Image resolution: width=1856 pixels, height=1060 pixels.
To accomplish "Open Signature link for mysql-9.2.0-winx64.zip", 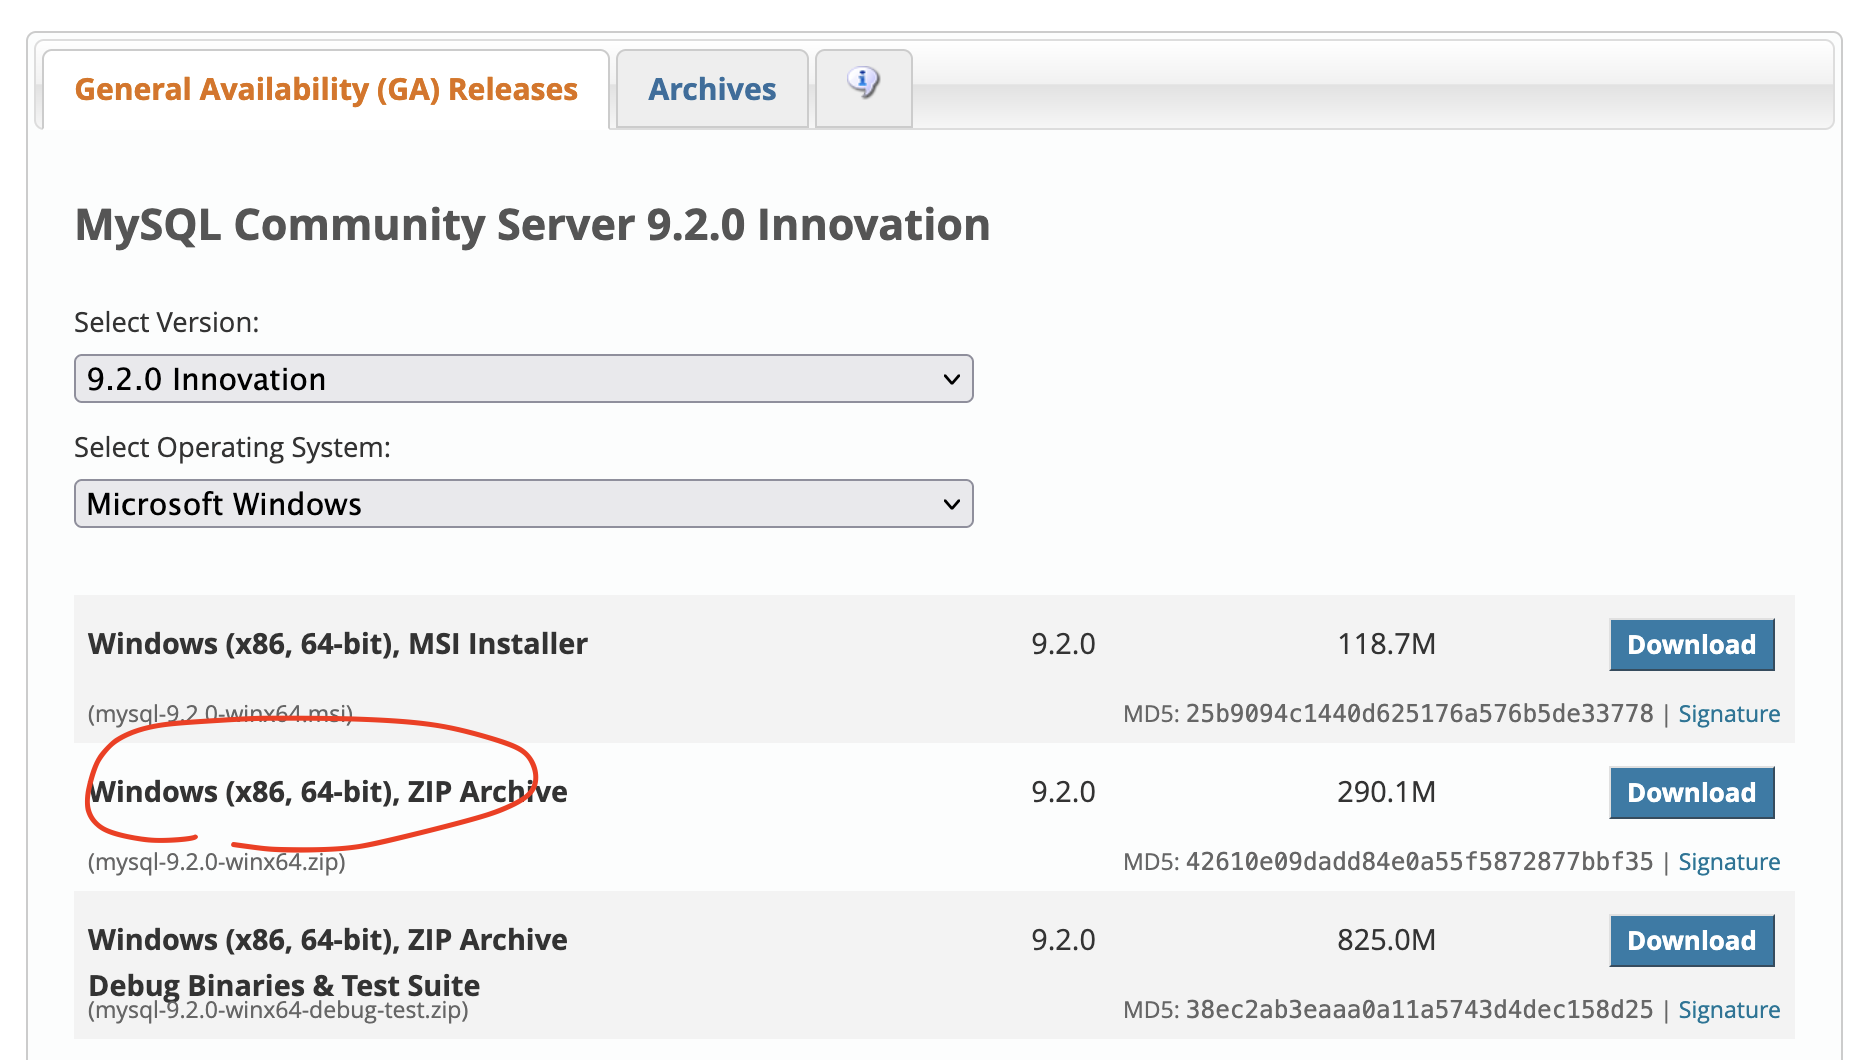I will pyautogui.click(x=1729, y=862).
